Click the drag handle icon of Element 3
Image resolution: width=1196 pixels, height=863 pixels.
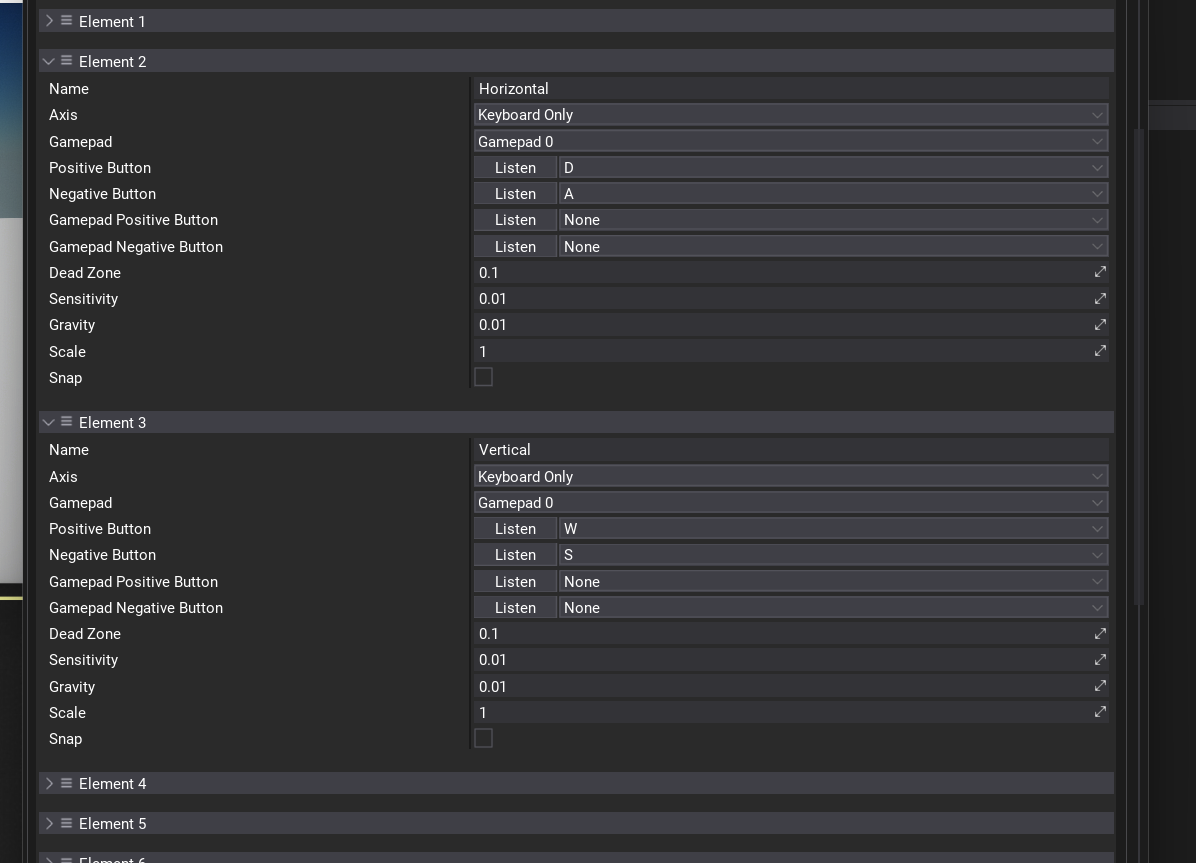(66, 422)
